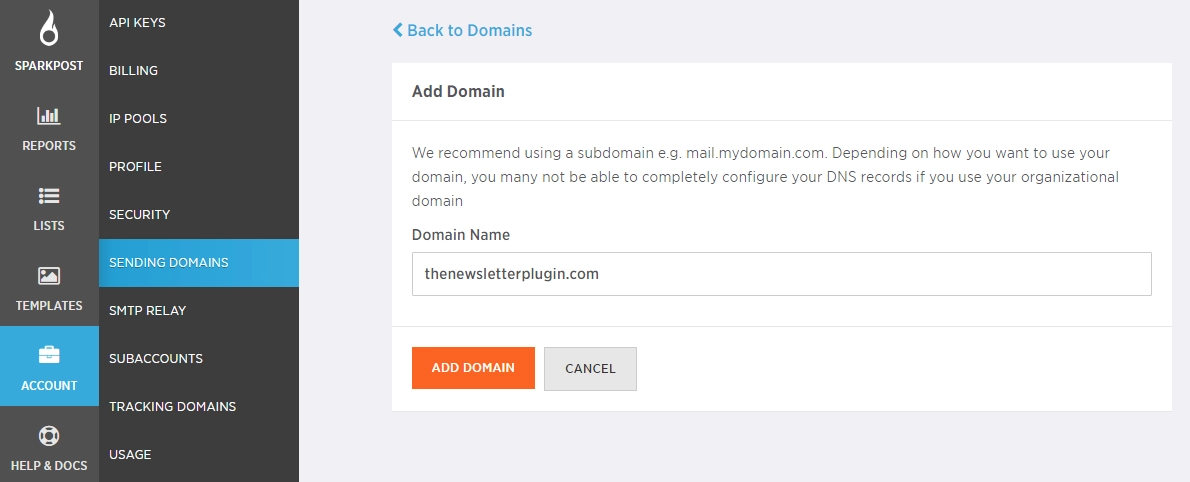
Task: Go to Subaccounts page
Action: coord(156,358)
